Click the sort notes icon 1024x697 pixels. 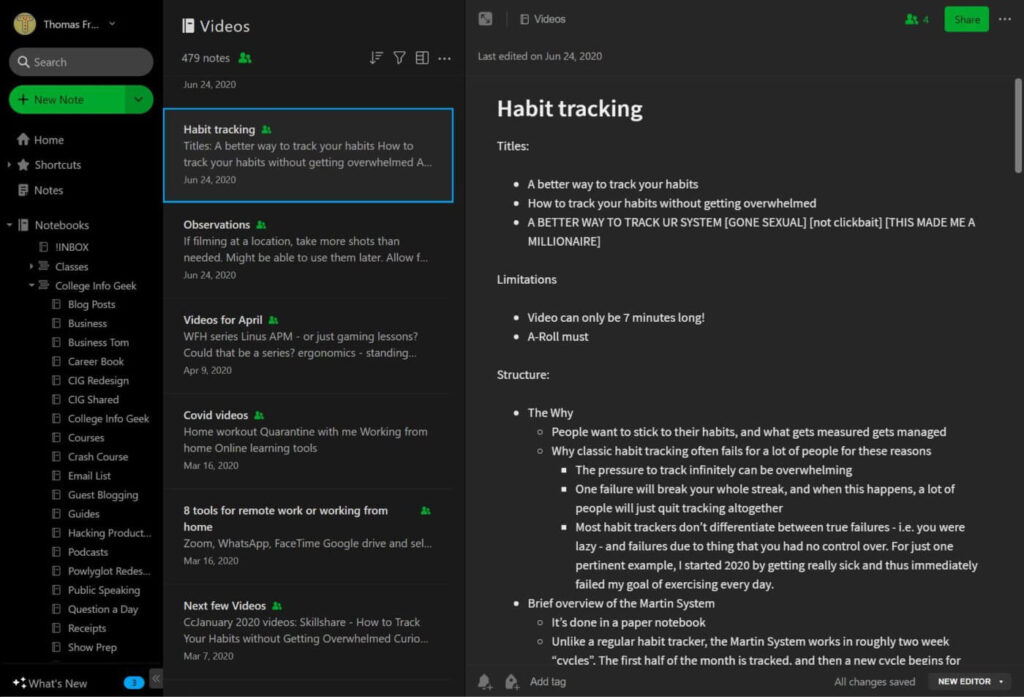tap(376, 58)
